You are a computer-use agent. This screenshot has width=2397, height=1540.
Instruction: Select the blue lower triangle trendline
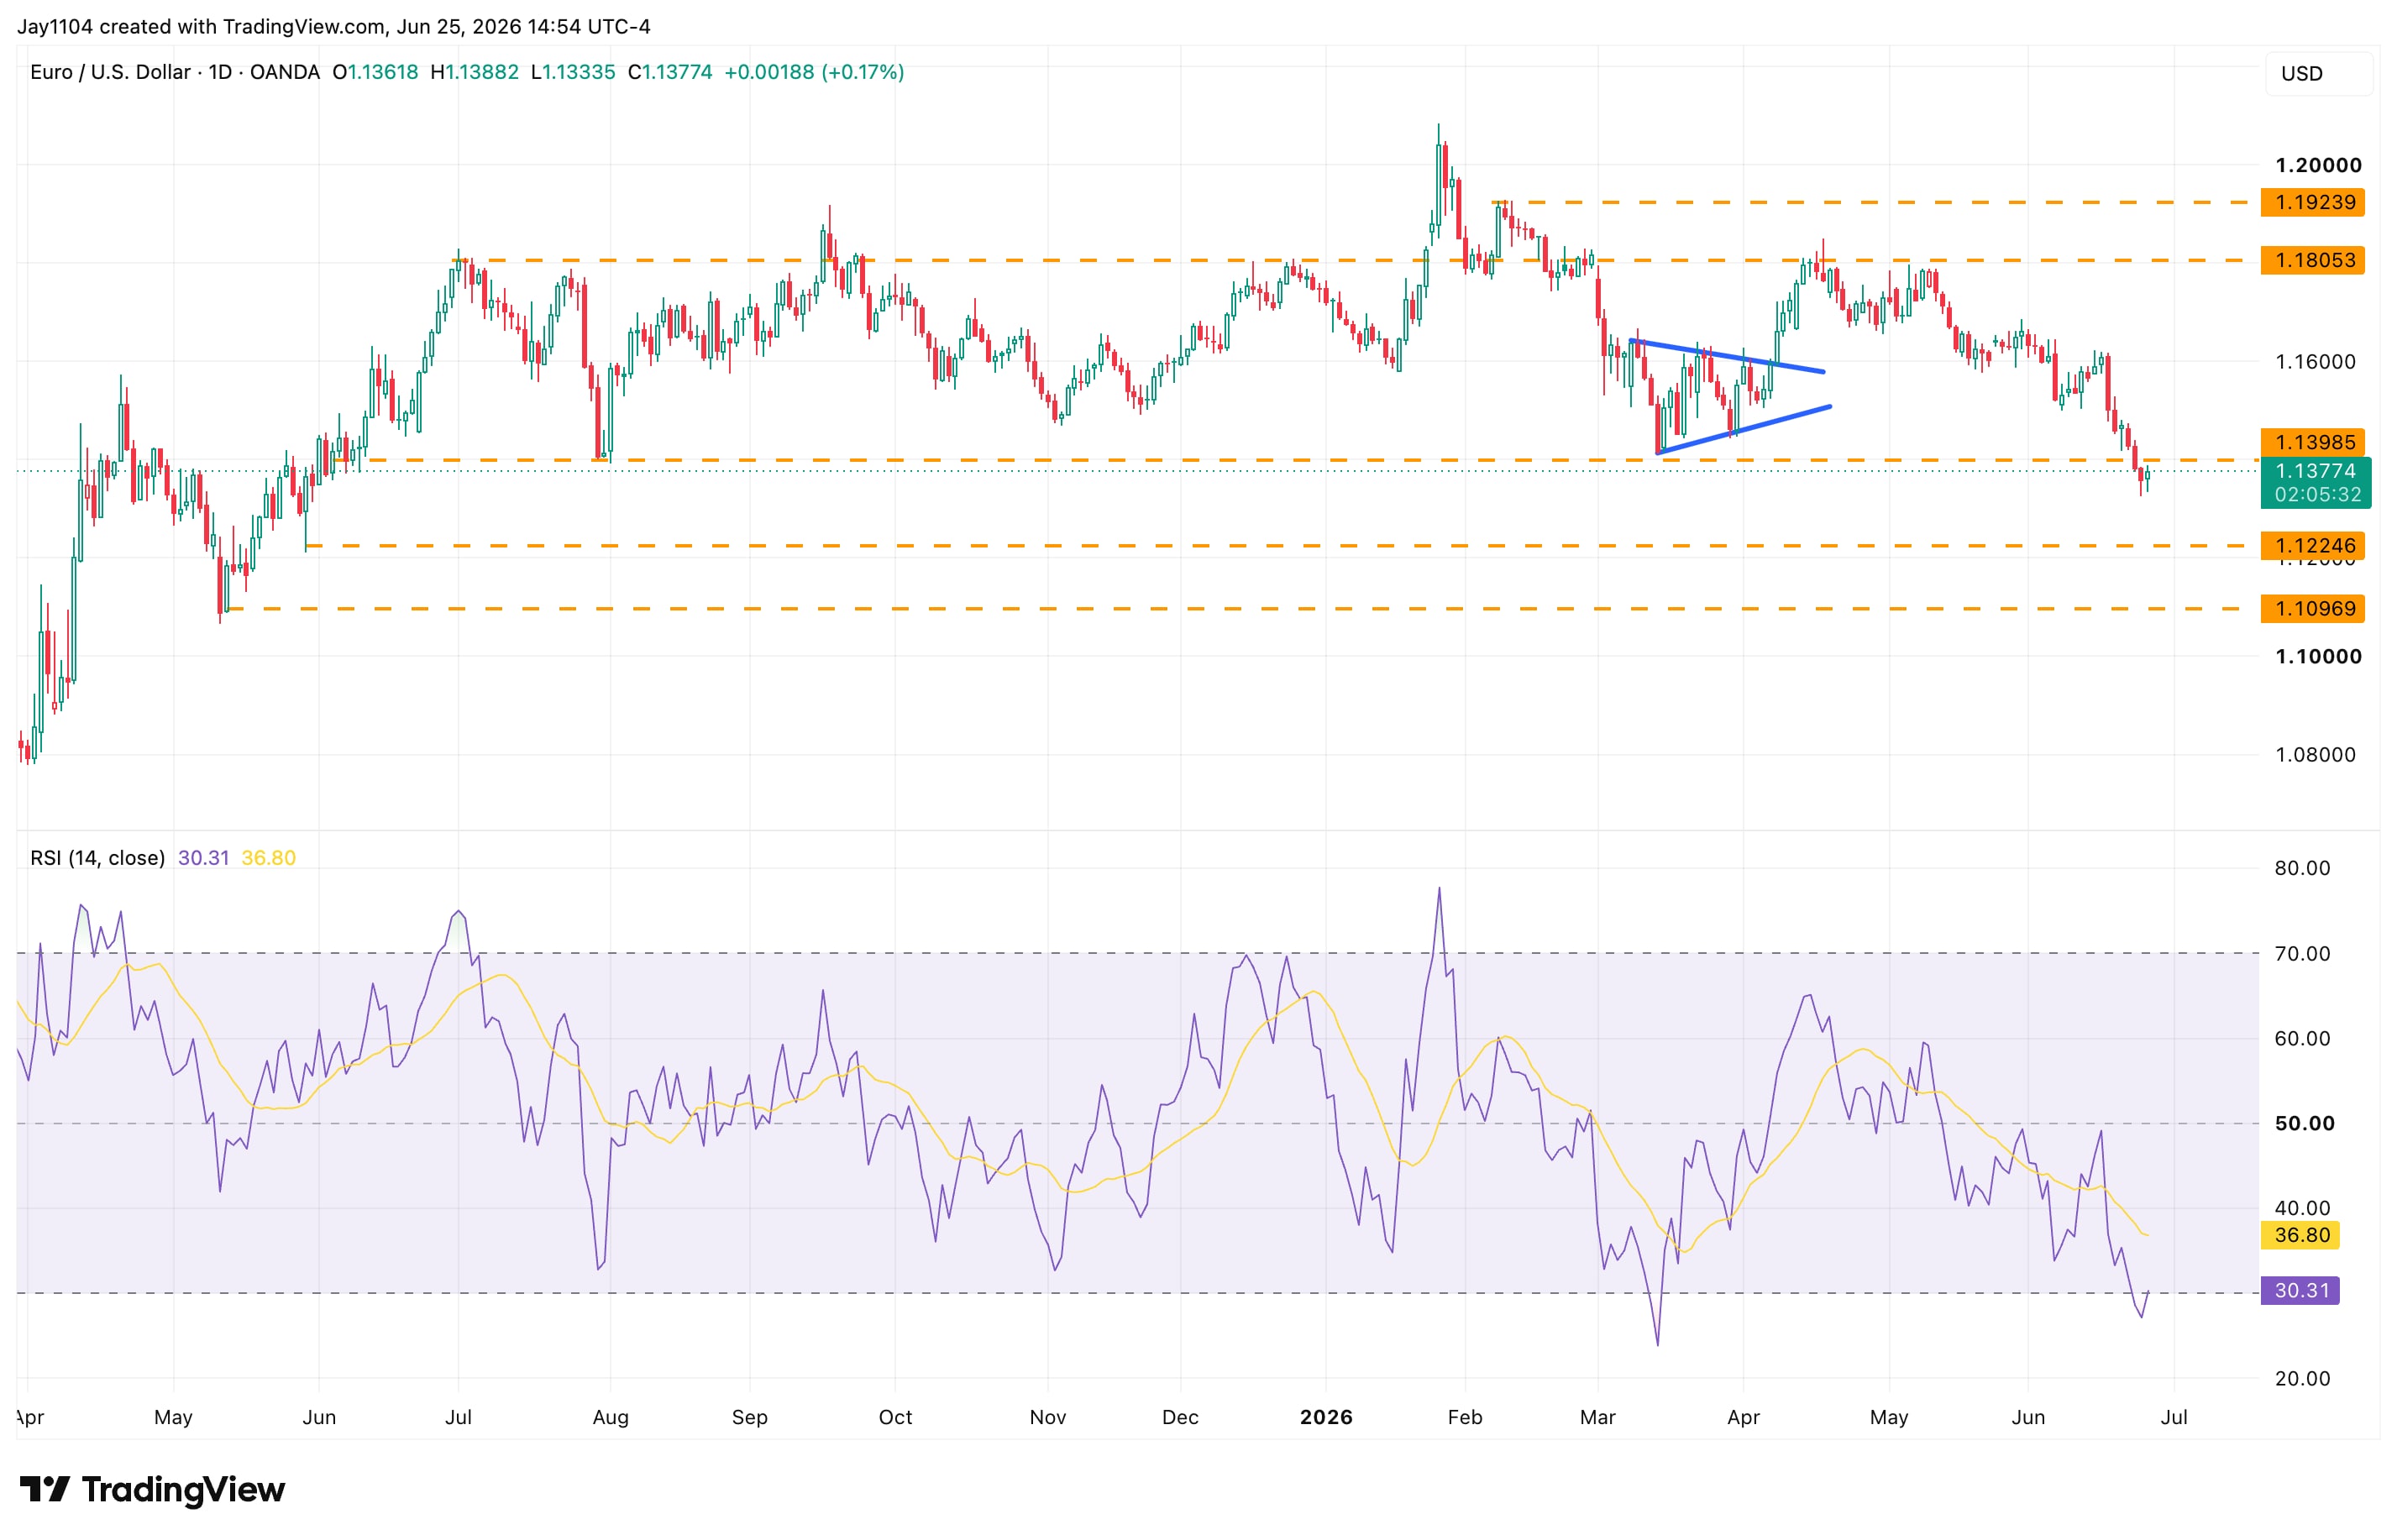(1744, 430)
